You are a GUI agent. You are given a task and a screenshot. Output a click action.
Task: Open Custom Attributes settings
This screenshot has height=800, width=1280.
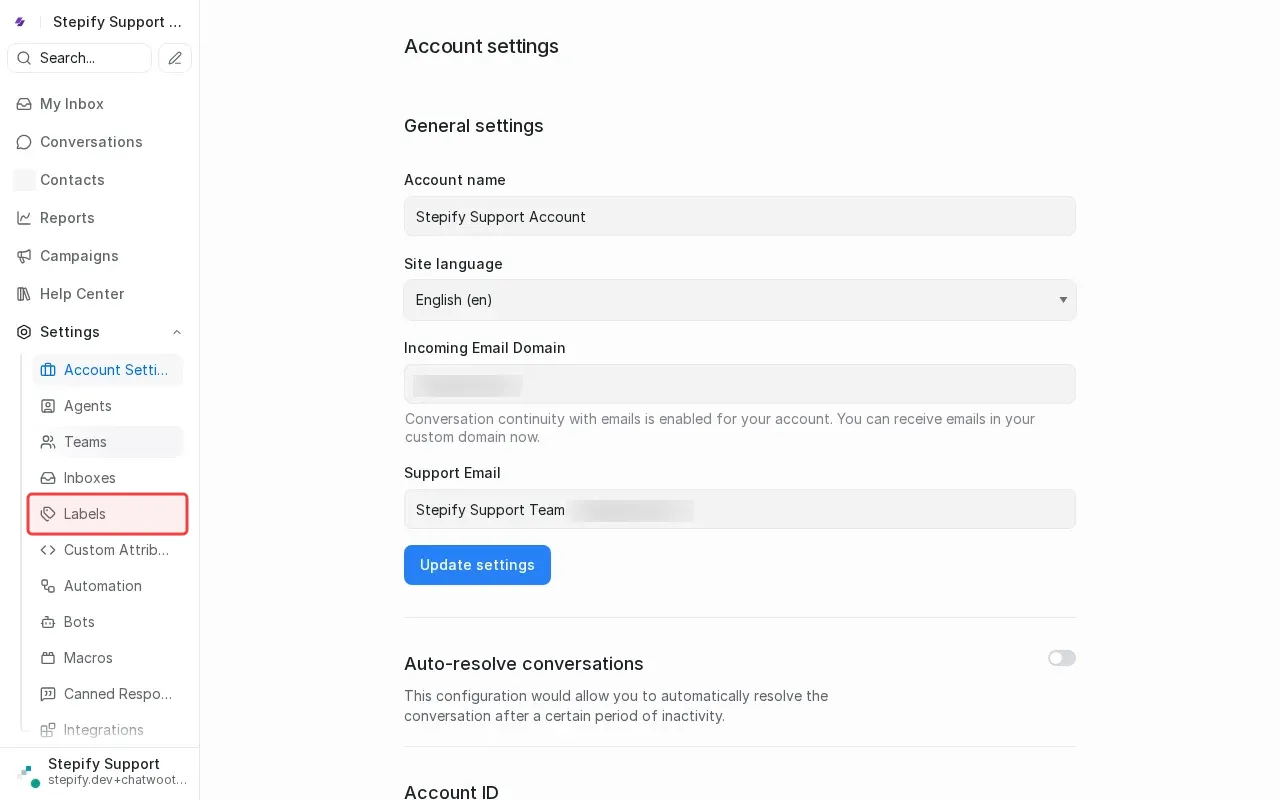point(117,550)
